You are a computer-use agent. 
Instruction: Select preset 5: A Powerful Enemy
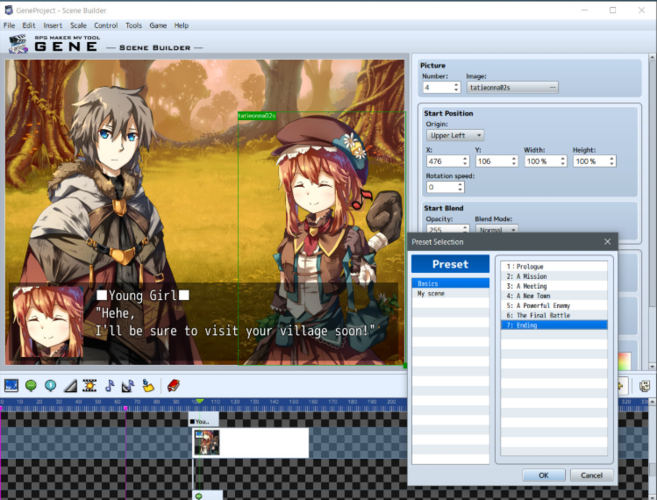[x=554, y=306]
